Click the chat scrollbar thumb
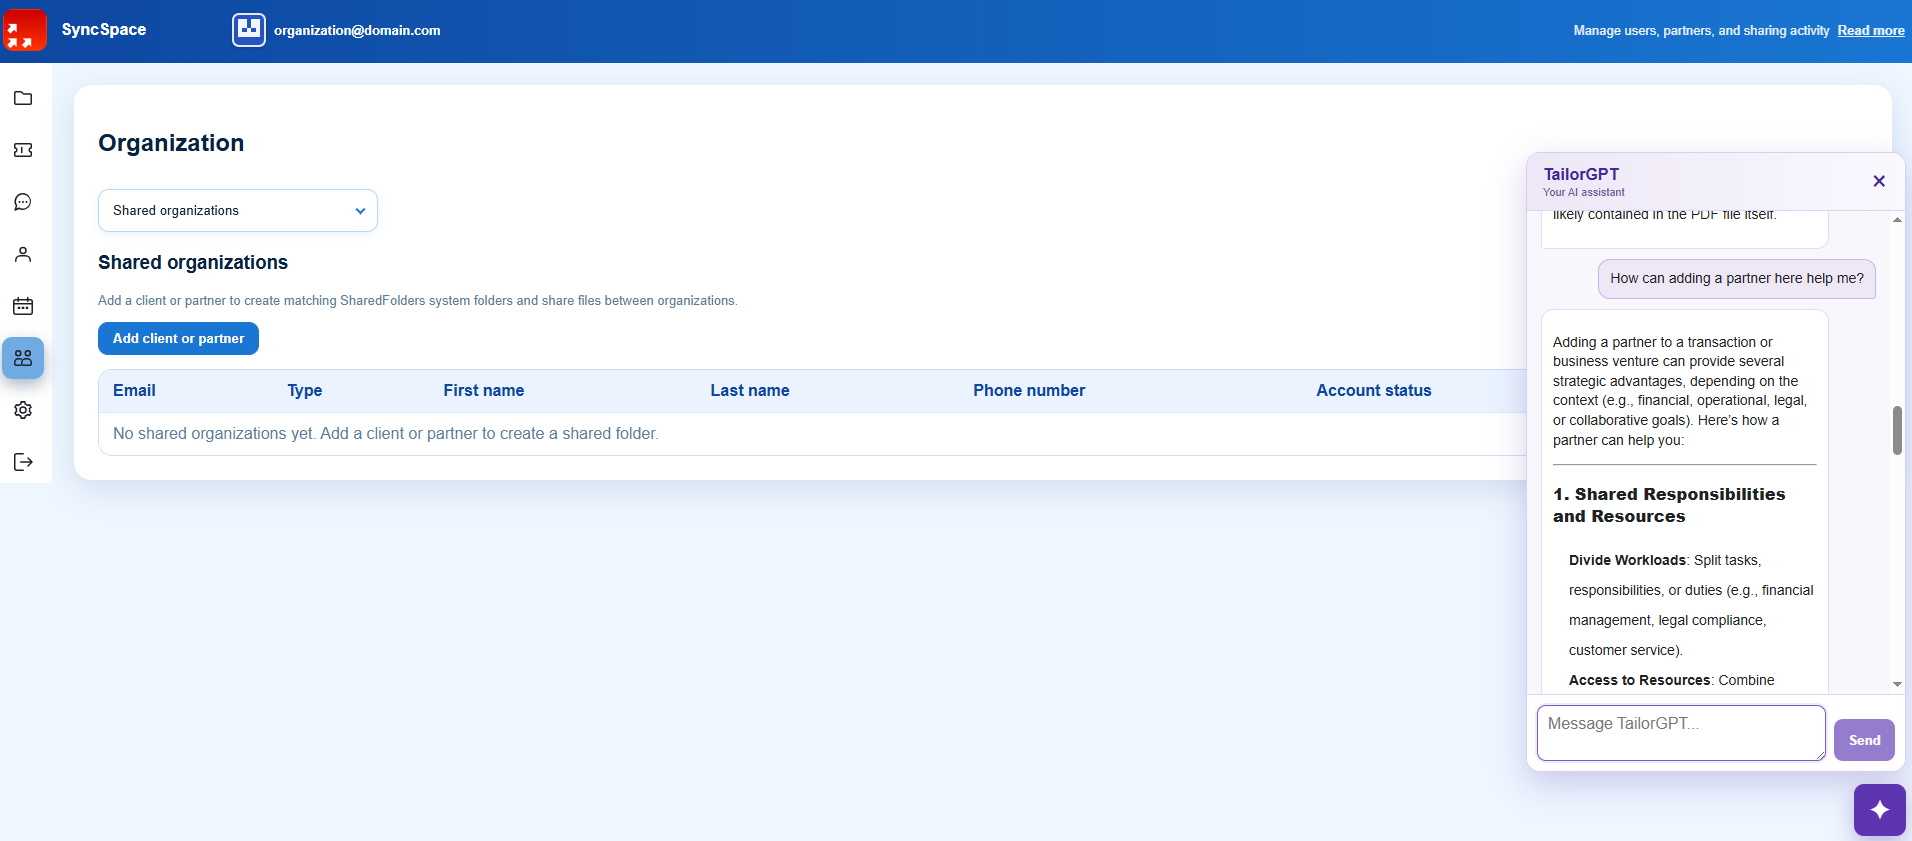This screenshot has width=1912, height=841. click(x=1897, y=430)
